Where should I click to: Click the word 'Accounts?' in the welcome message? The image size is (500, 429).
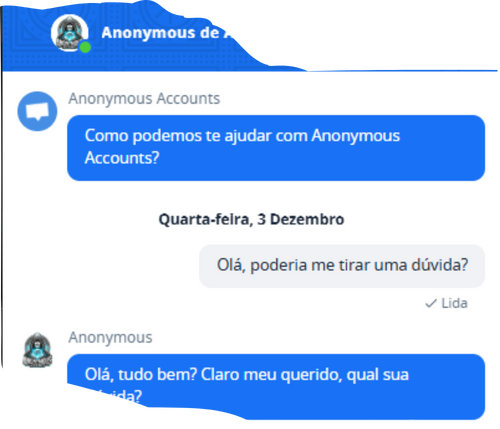122,158
